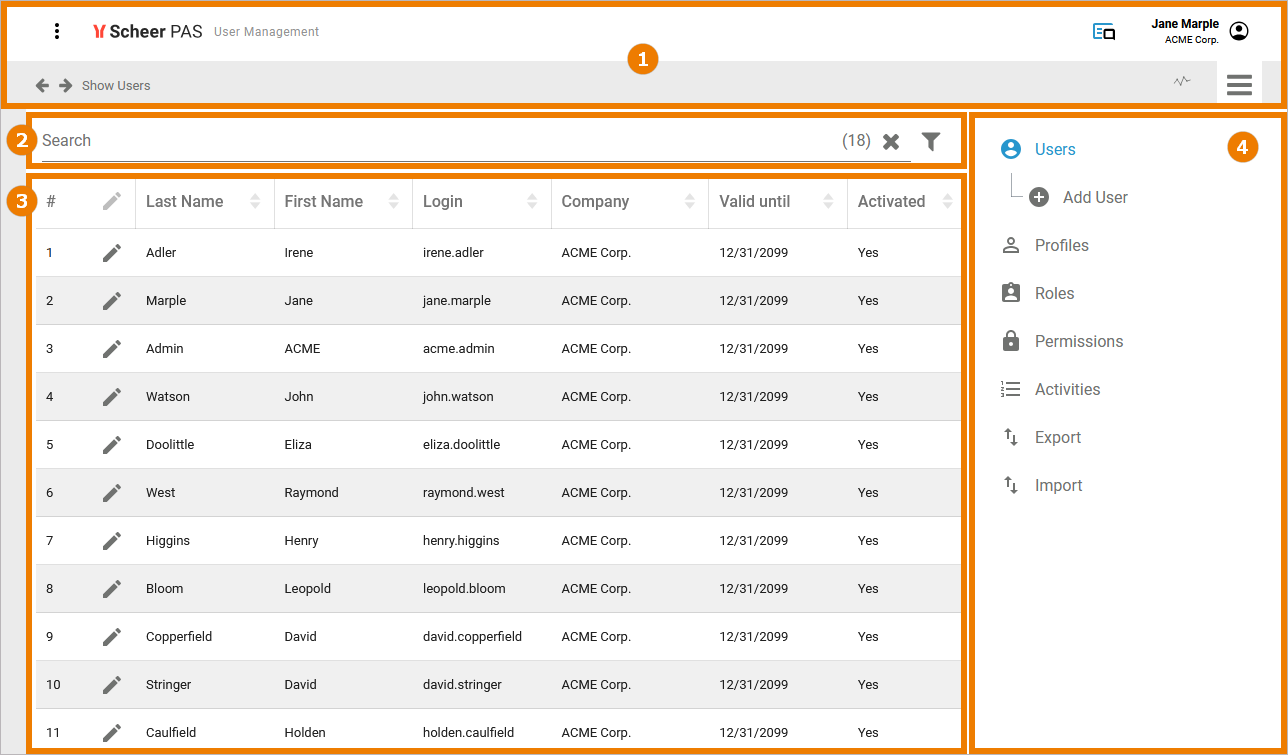Go to Roles section
1288x755 pixels.
click(1054, 293)
